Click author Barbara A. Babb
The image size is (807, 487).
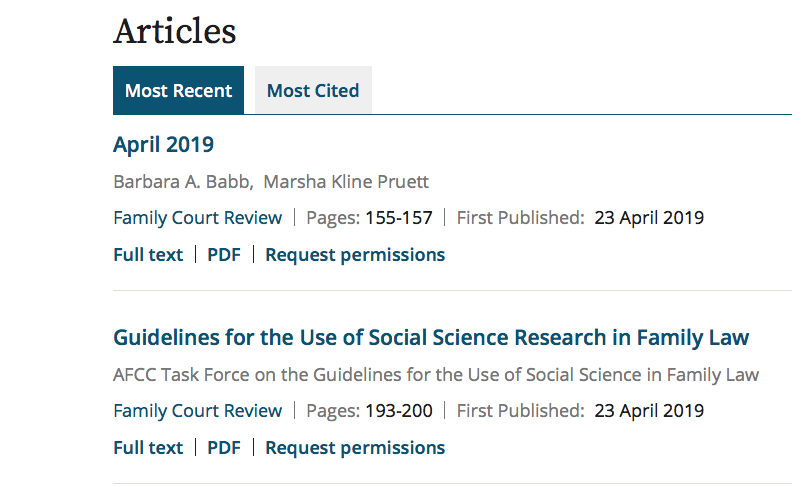coord(182,182)
